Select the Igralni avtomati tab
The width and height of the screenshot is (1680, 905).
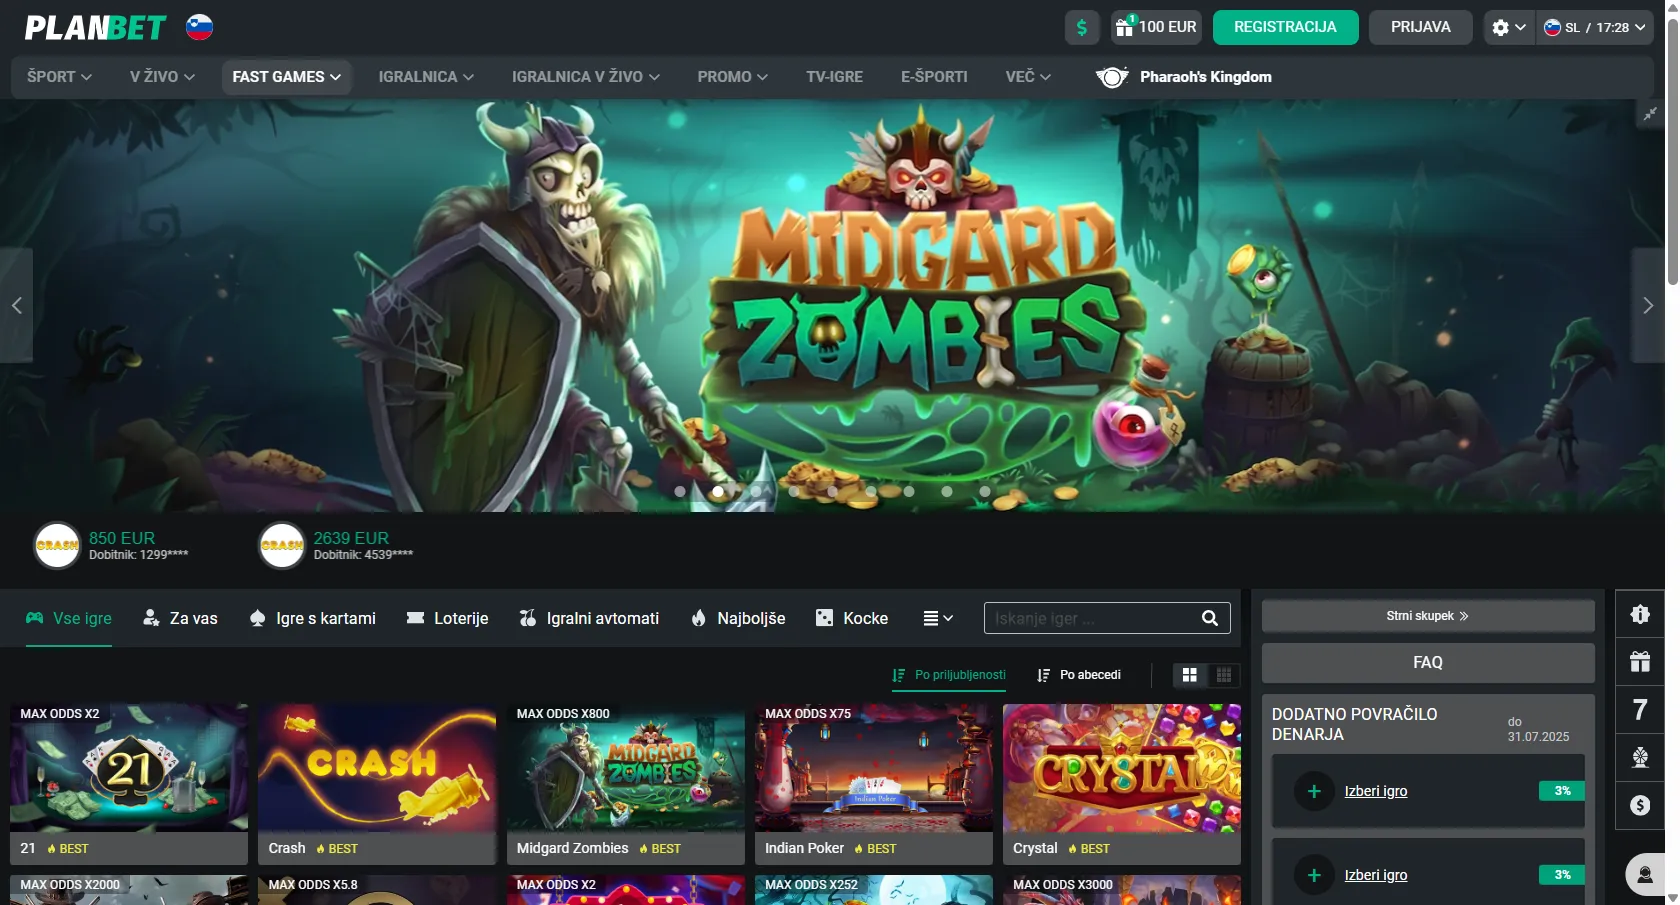pos(589,618)
